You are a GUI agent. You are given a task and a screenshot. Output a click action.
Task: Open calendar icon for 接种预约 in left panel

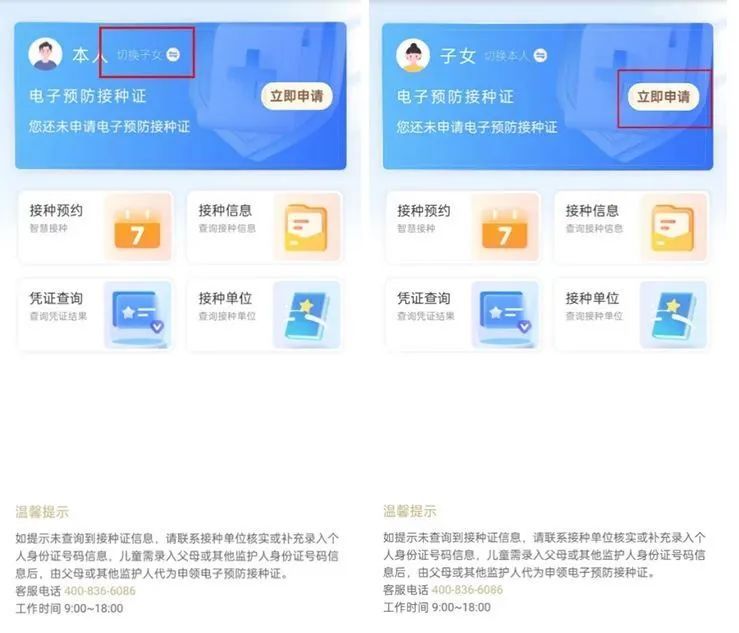coord(137,228)
